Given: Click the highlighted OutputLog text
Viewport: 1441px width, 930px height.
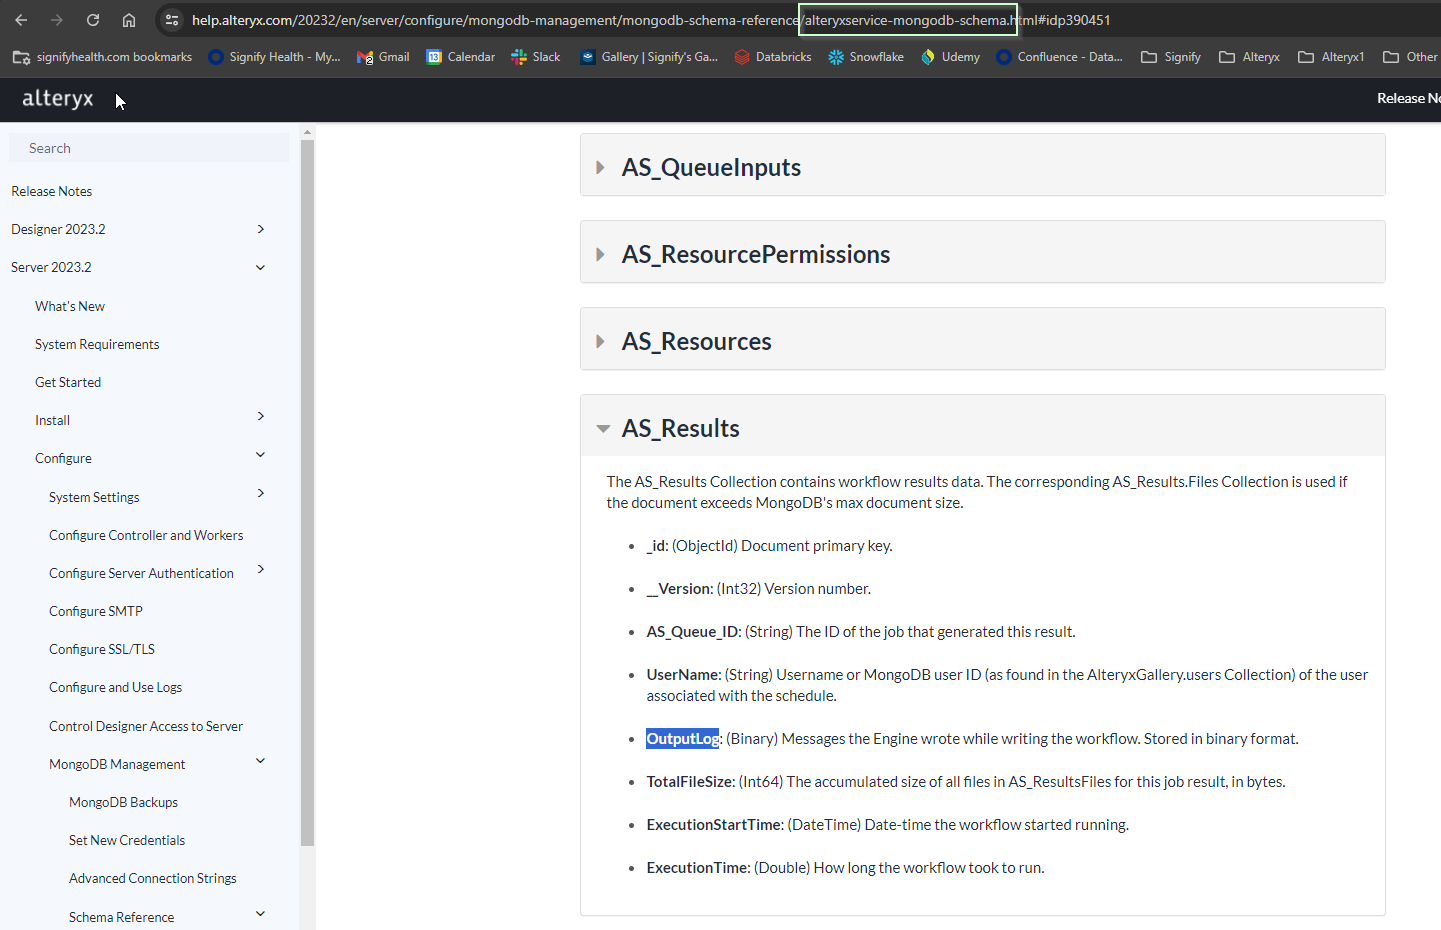Looking at the screenshot, I should [682, 738].
